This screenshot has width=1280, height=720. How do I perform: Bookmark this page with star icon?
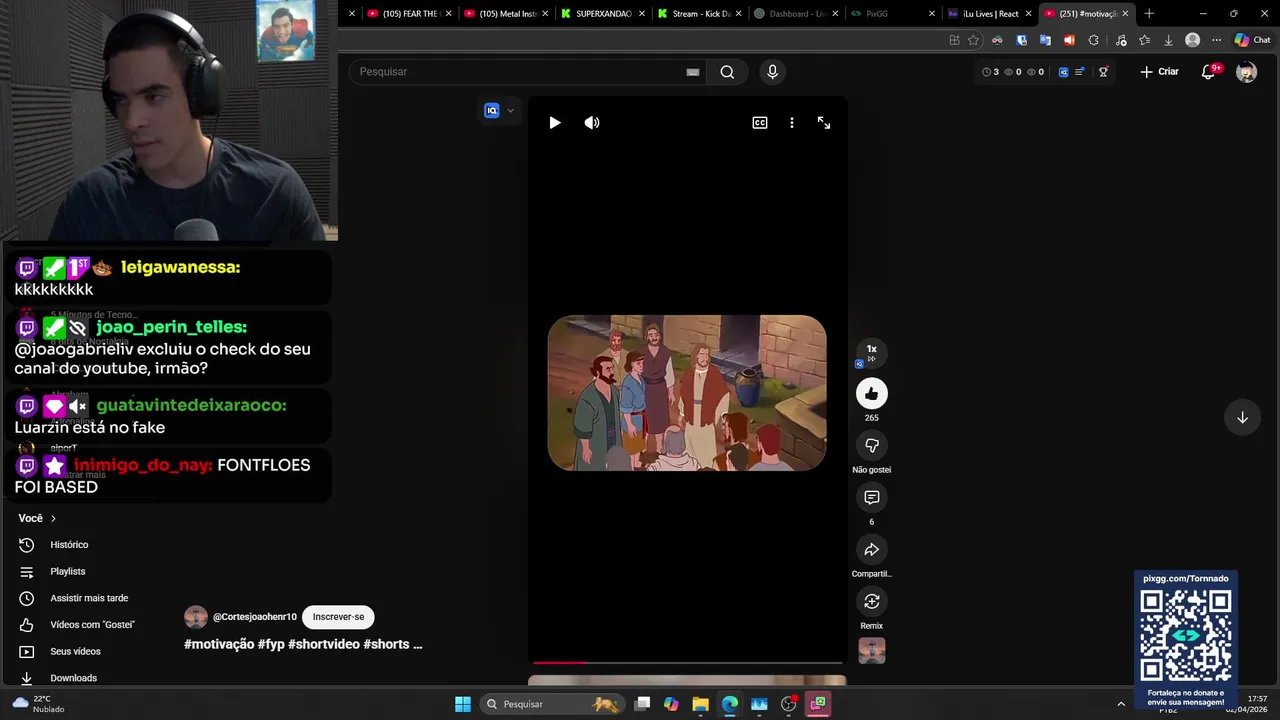pos(973,40)
